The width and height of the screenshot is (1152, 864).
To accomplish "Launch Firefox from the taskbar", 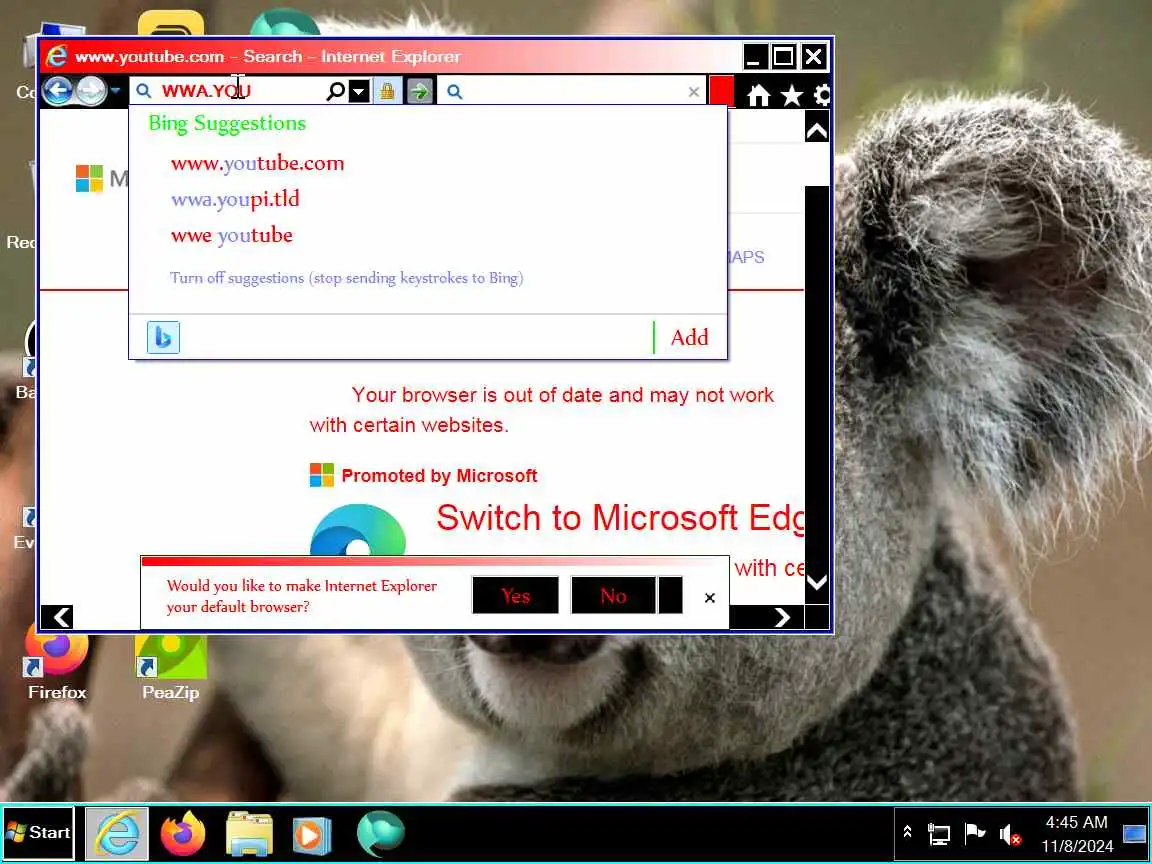I will [182, 834].
